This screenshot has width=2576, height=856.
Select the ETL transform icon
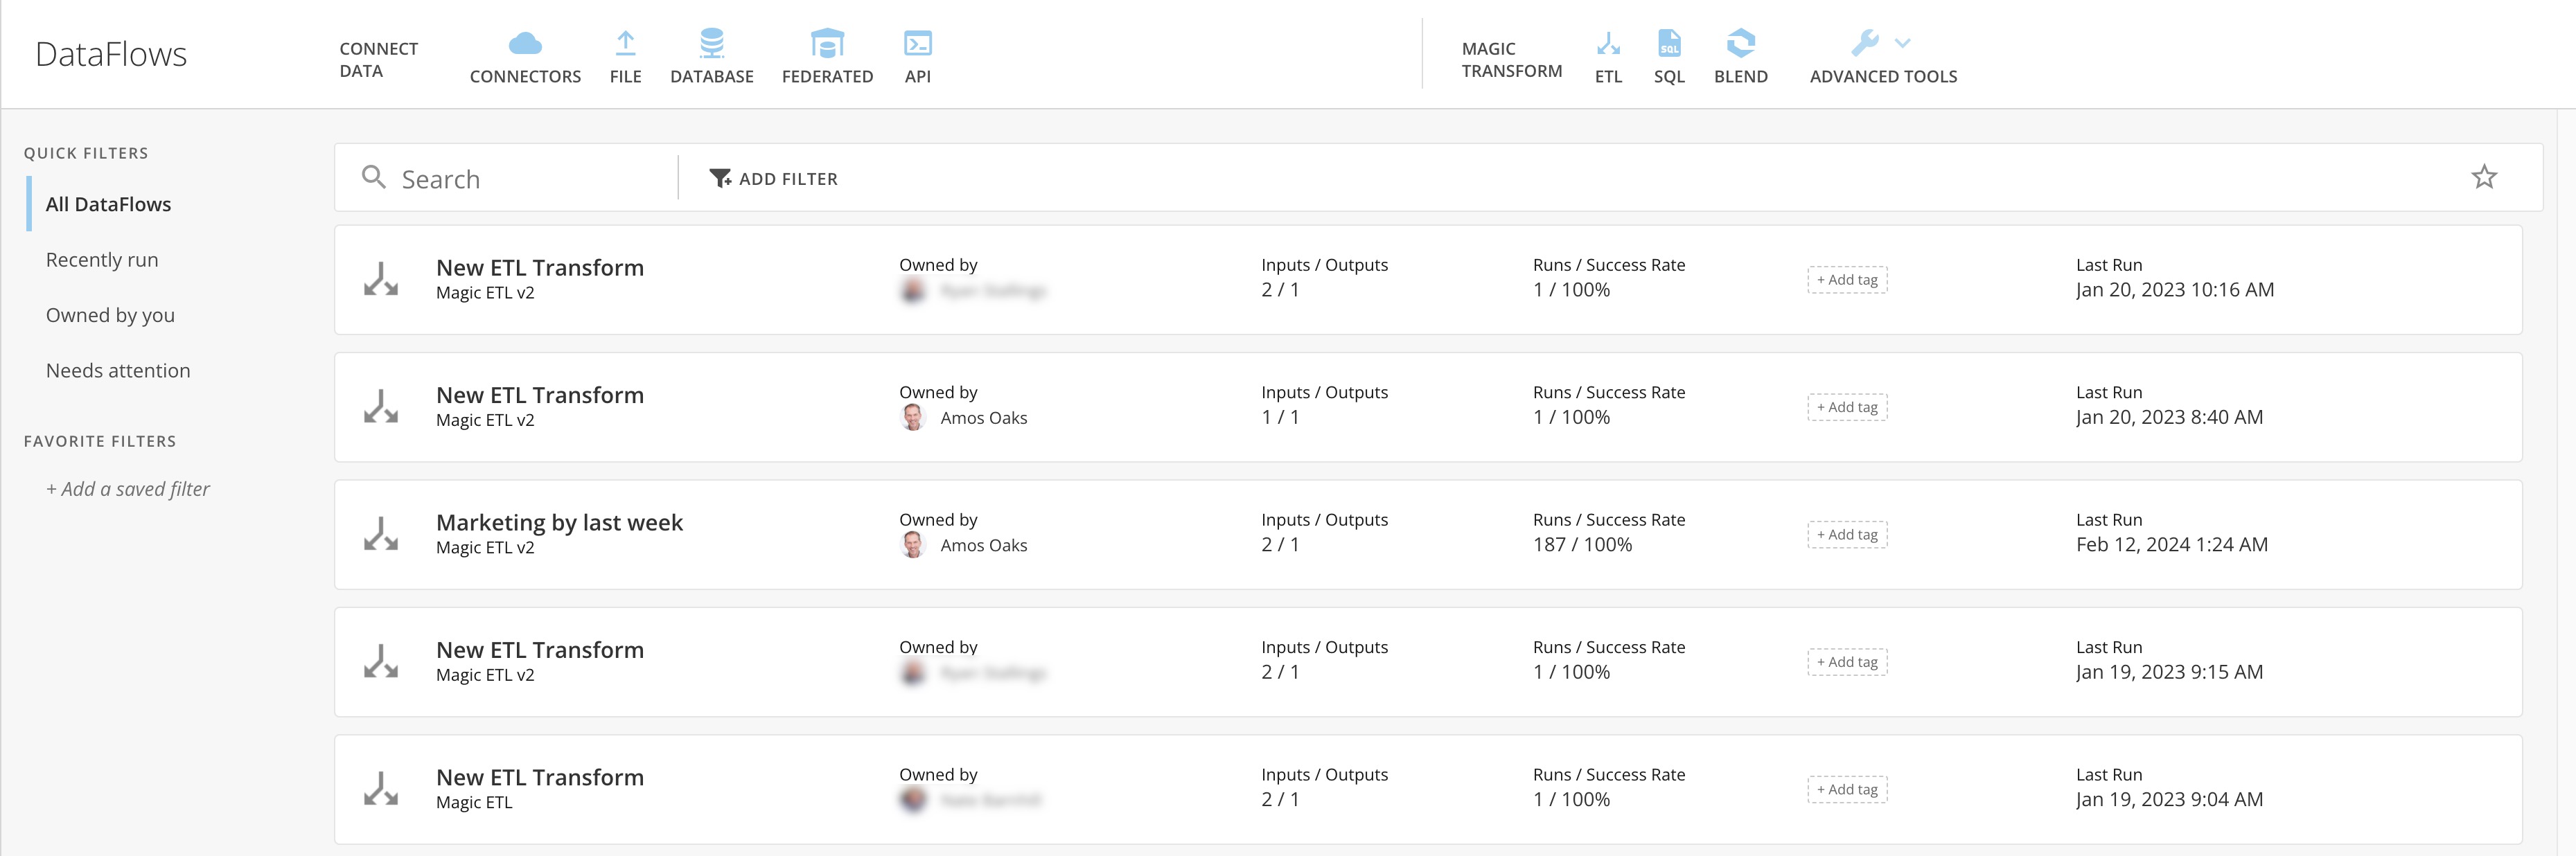pos(1607,44)
